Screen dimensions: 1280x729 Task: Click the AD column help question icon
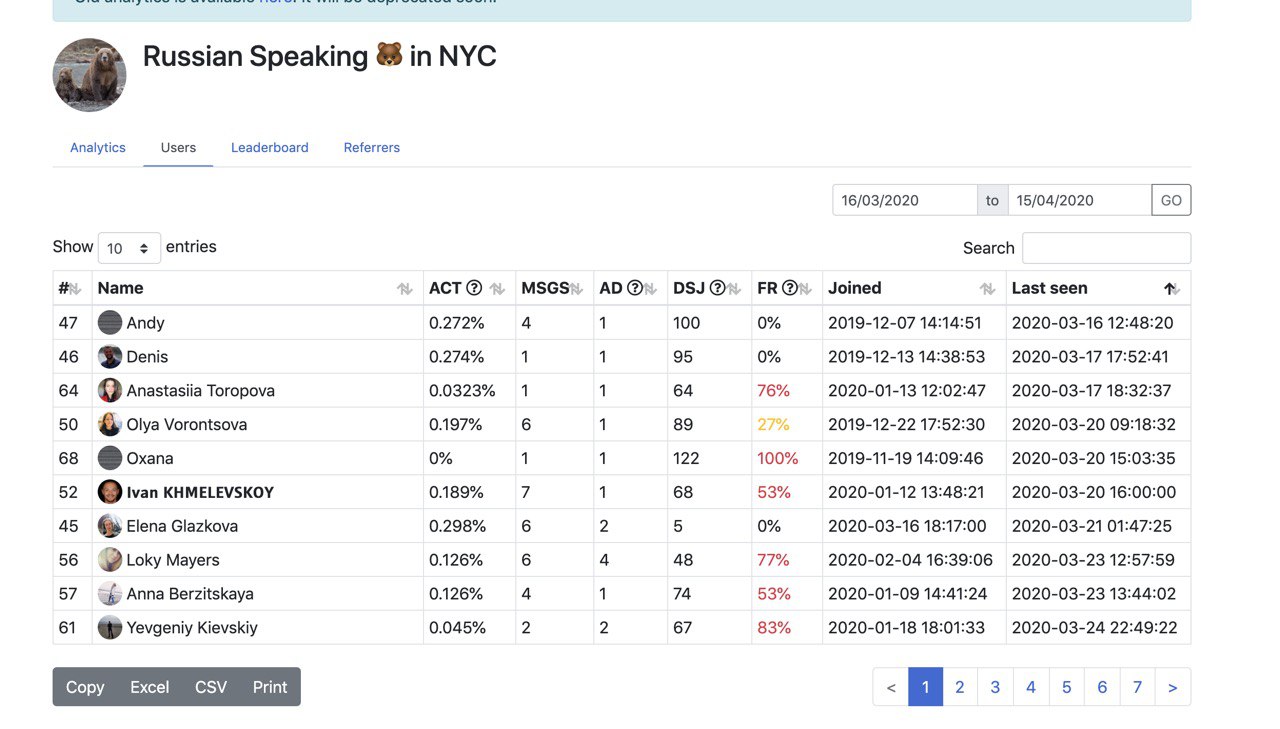click(634, 288)
